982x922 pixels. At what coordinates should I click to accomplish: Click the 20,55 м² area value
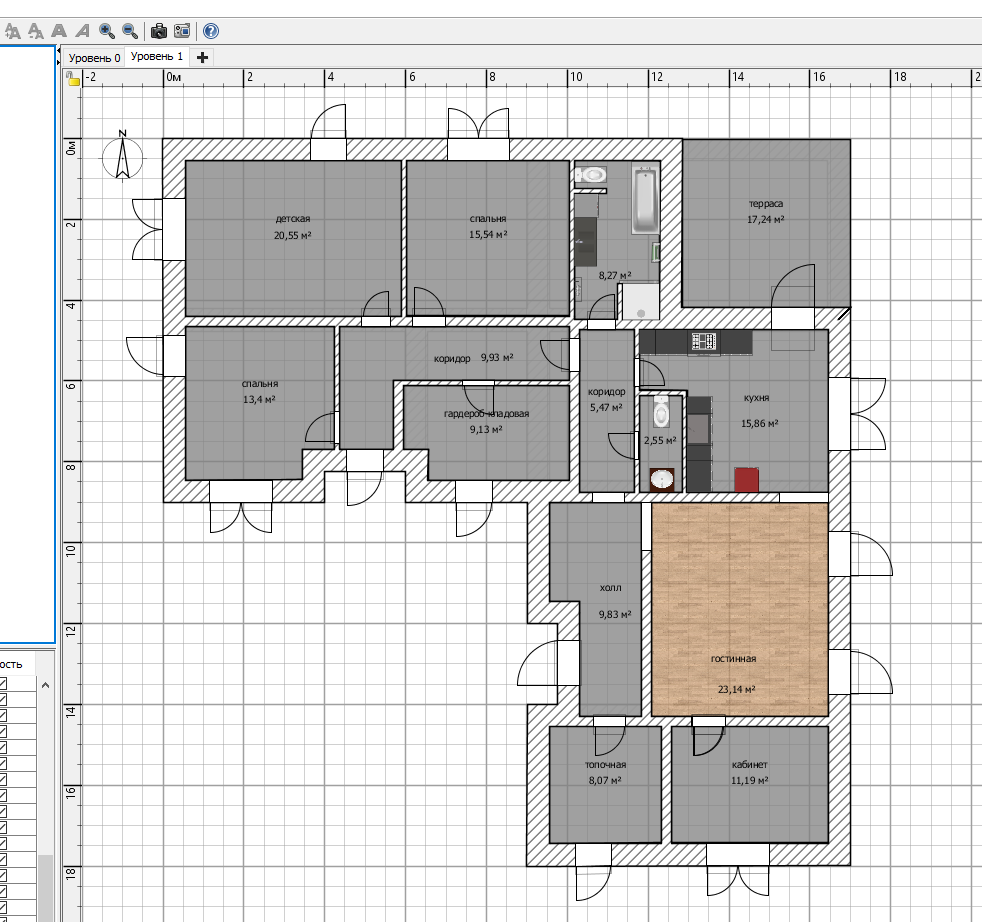click(x=292, y=236)
